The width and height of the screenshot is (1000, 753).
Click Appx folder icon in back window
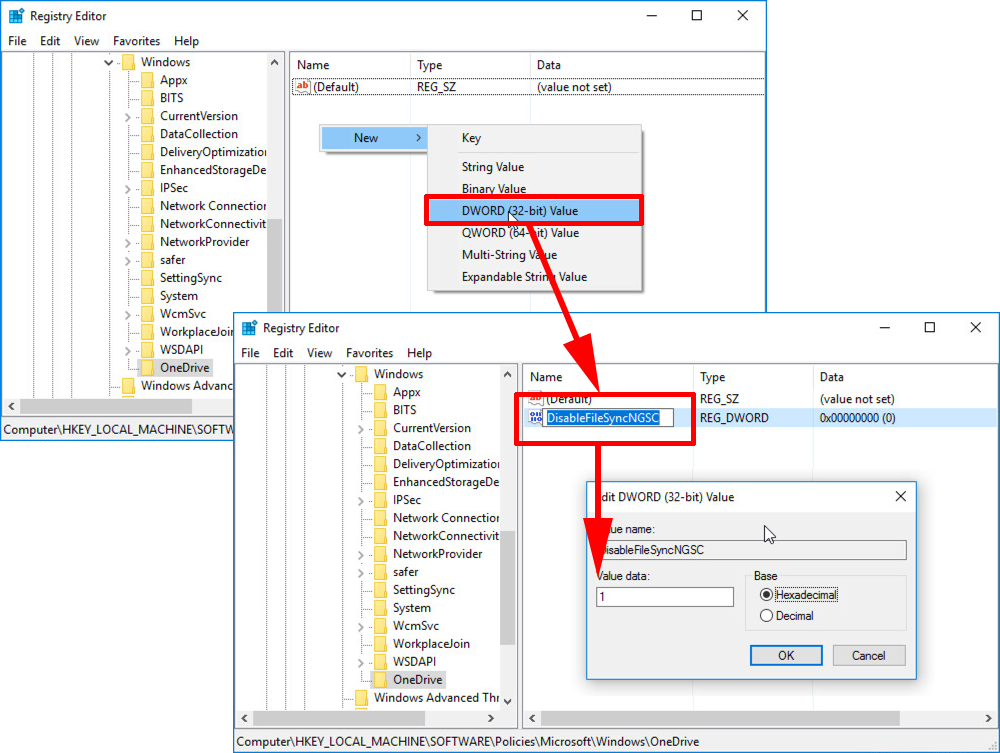pos(147,80)
